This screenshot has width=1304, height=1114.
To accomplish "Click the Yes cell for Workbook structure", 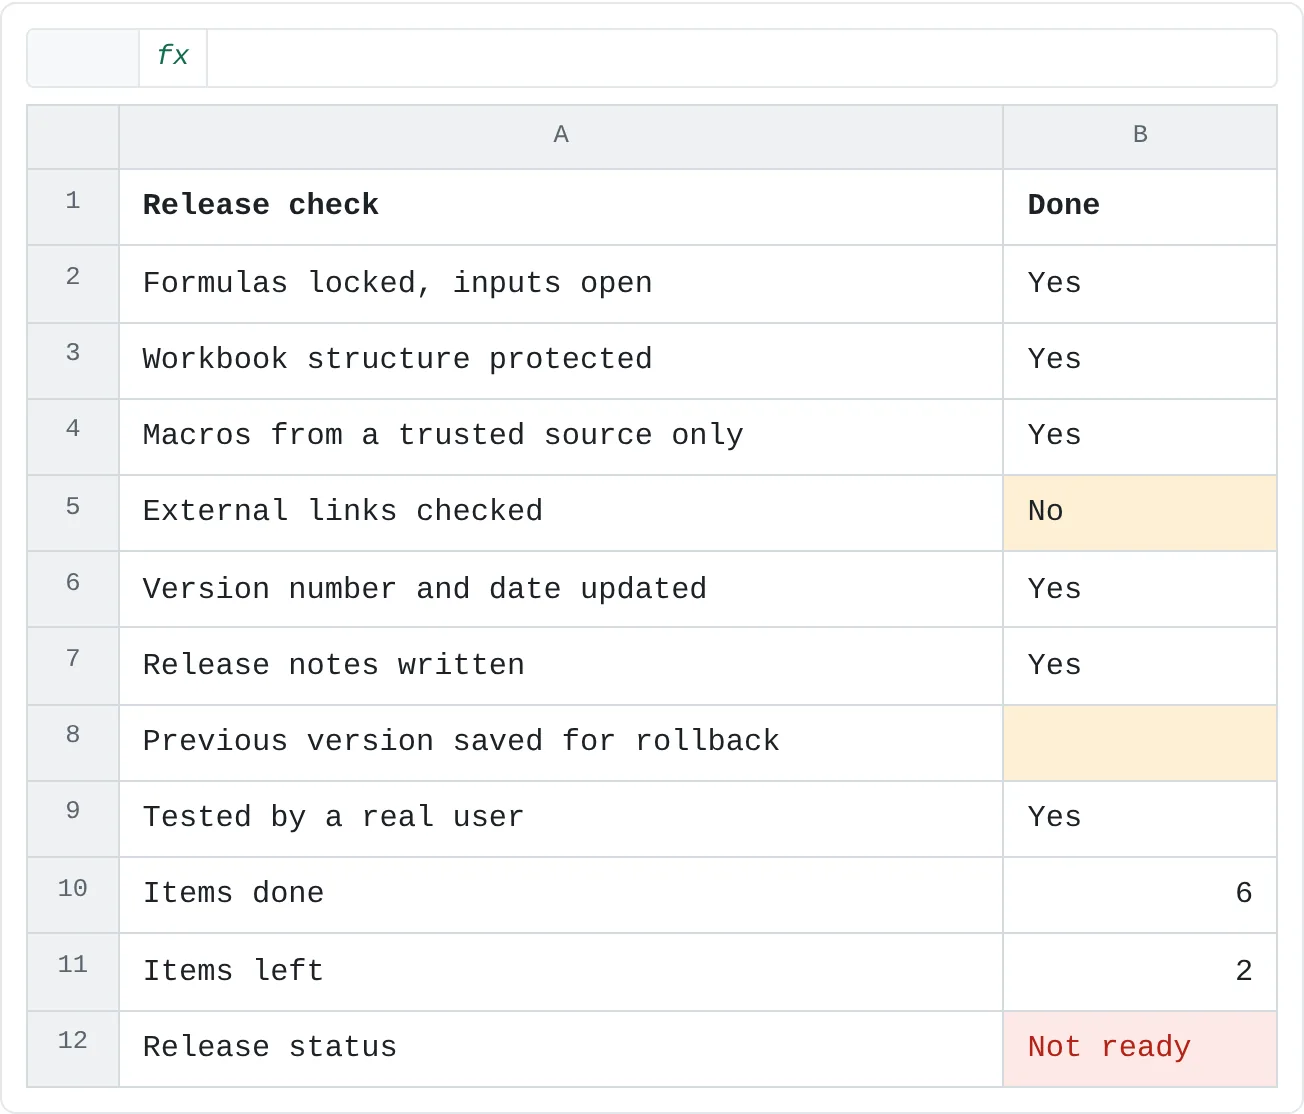I will (1140, 361).
